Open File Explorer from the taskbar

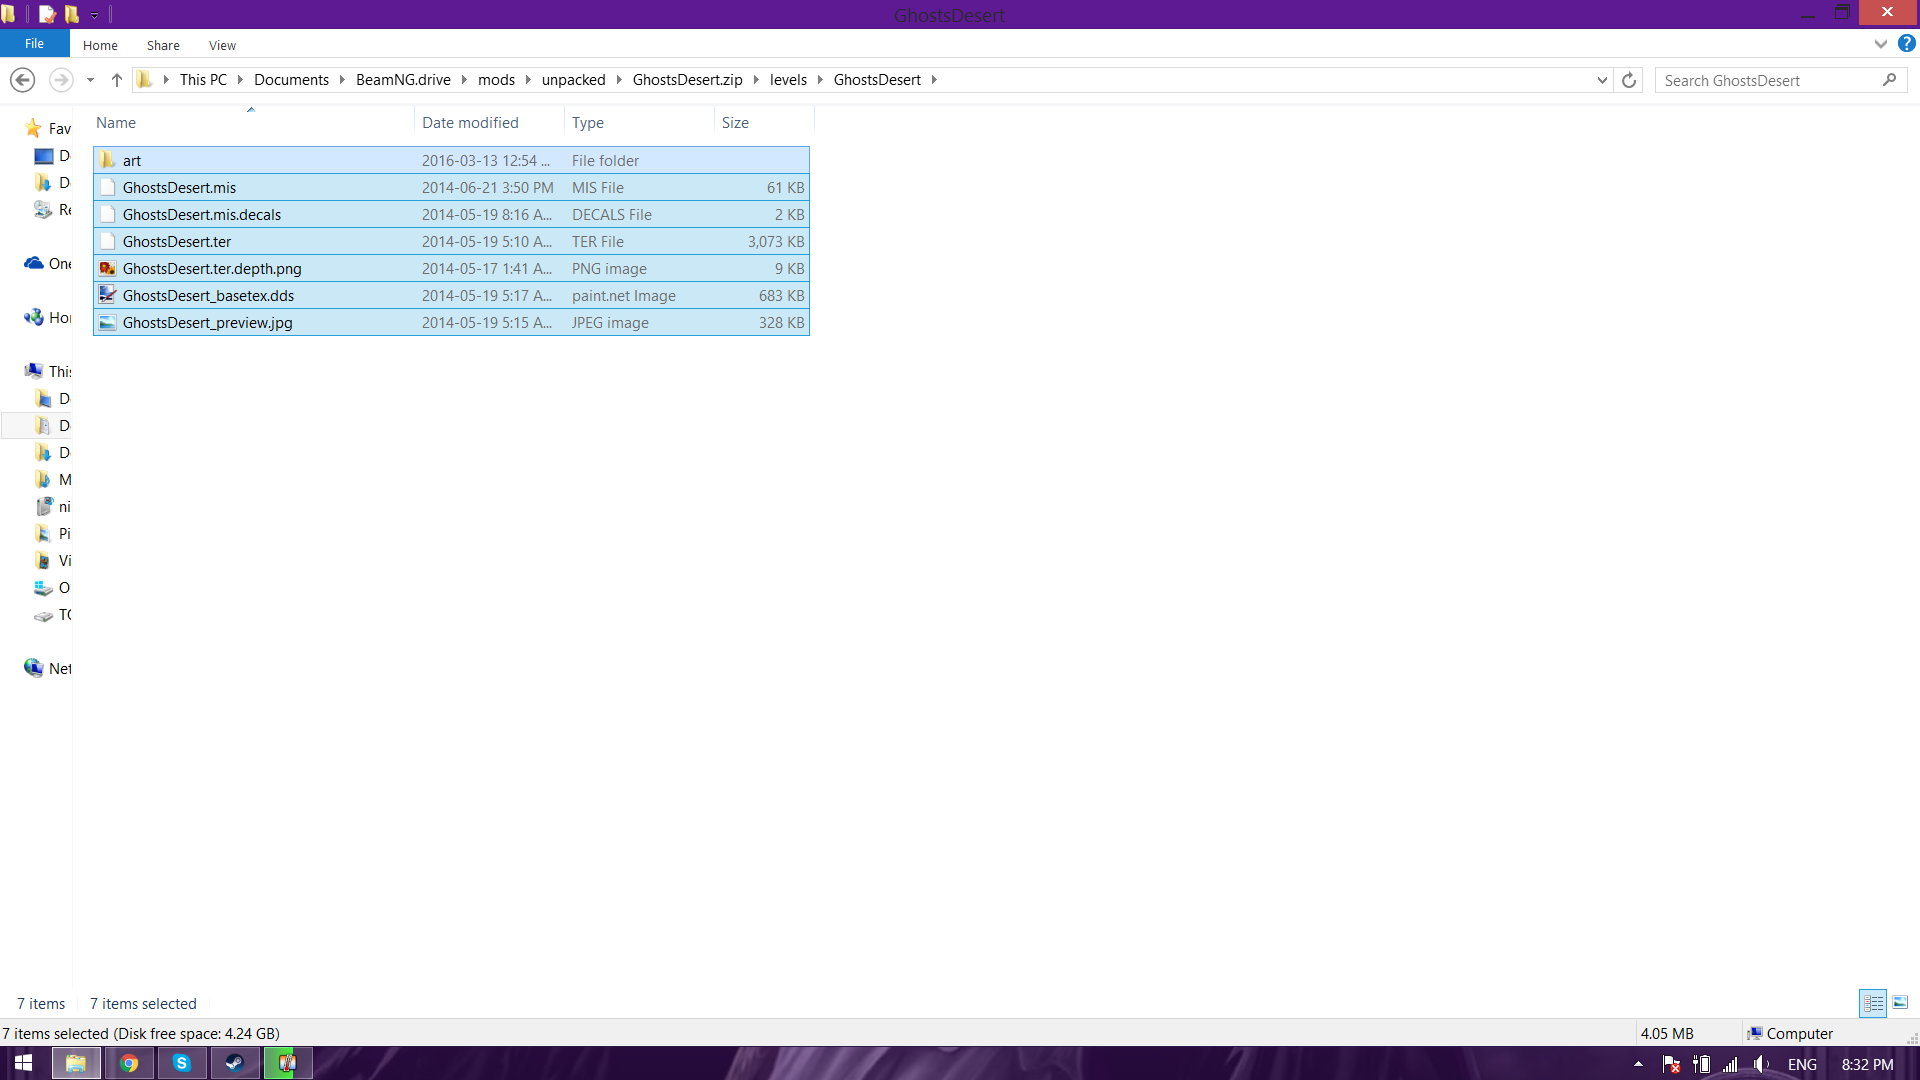(76, 1063)
